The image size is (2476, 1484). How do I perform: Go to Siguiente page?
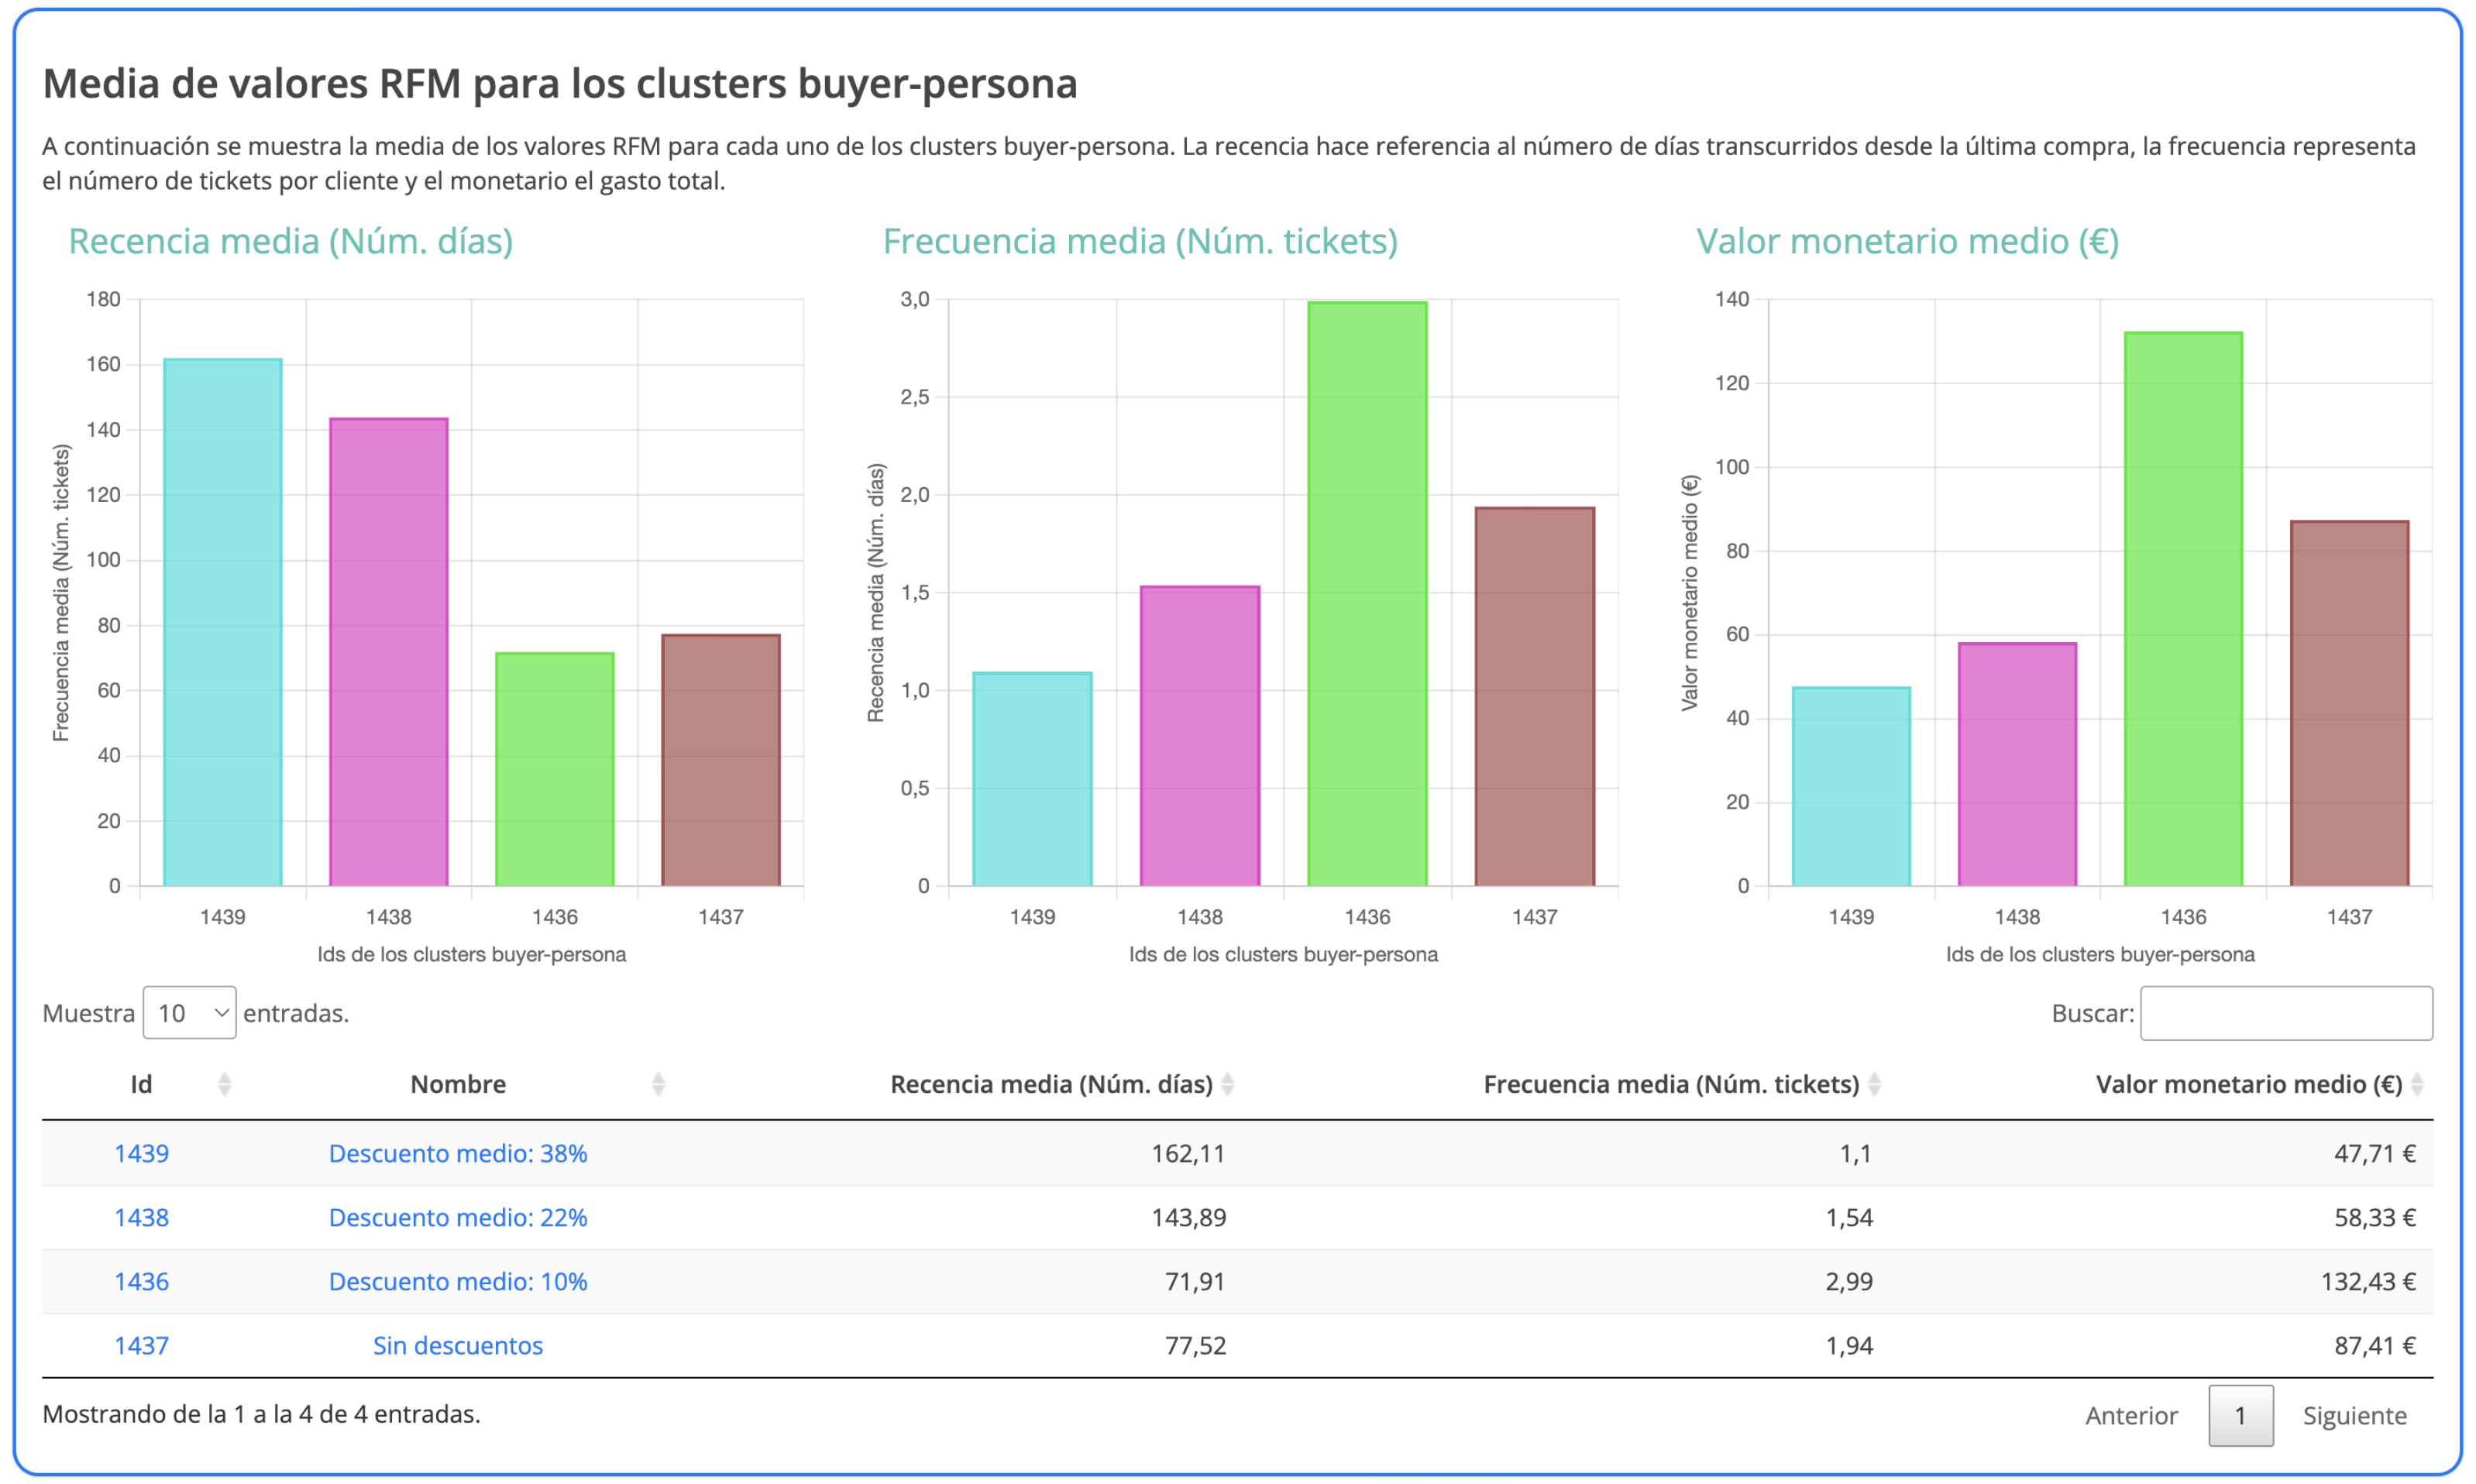[2354, 1415]
